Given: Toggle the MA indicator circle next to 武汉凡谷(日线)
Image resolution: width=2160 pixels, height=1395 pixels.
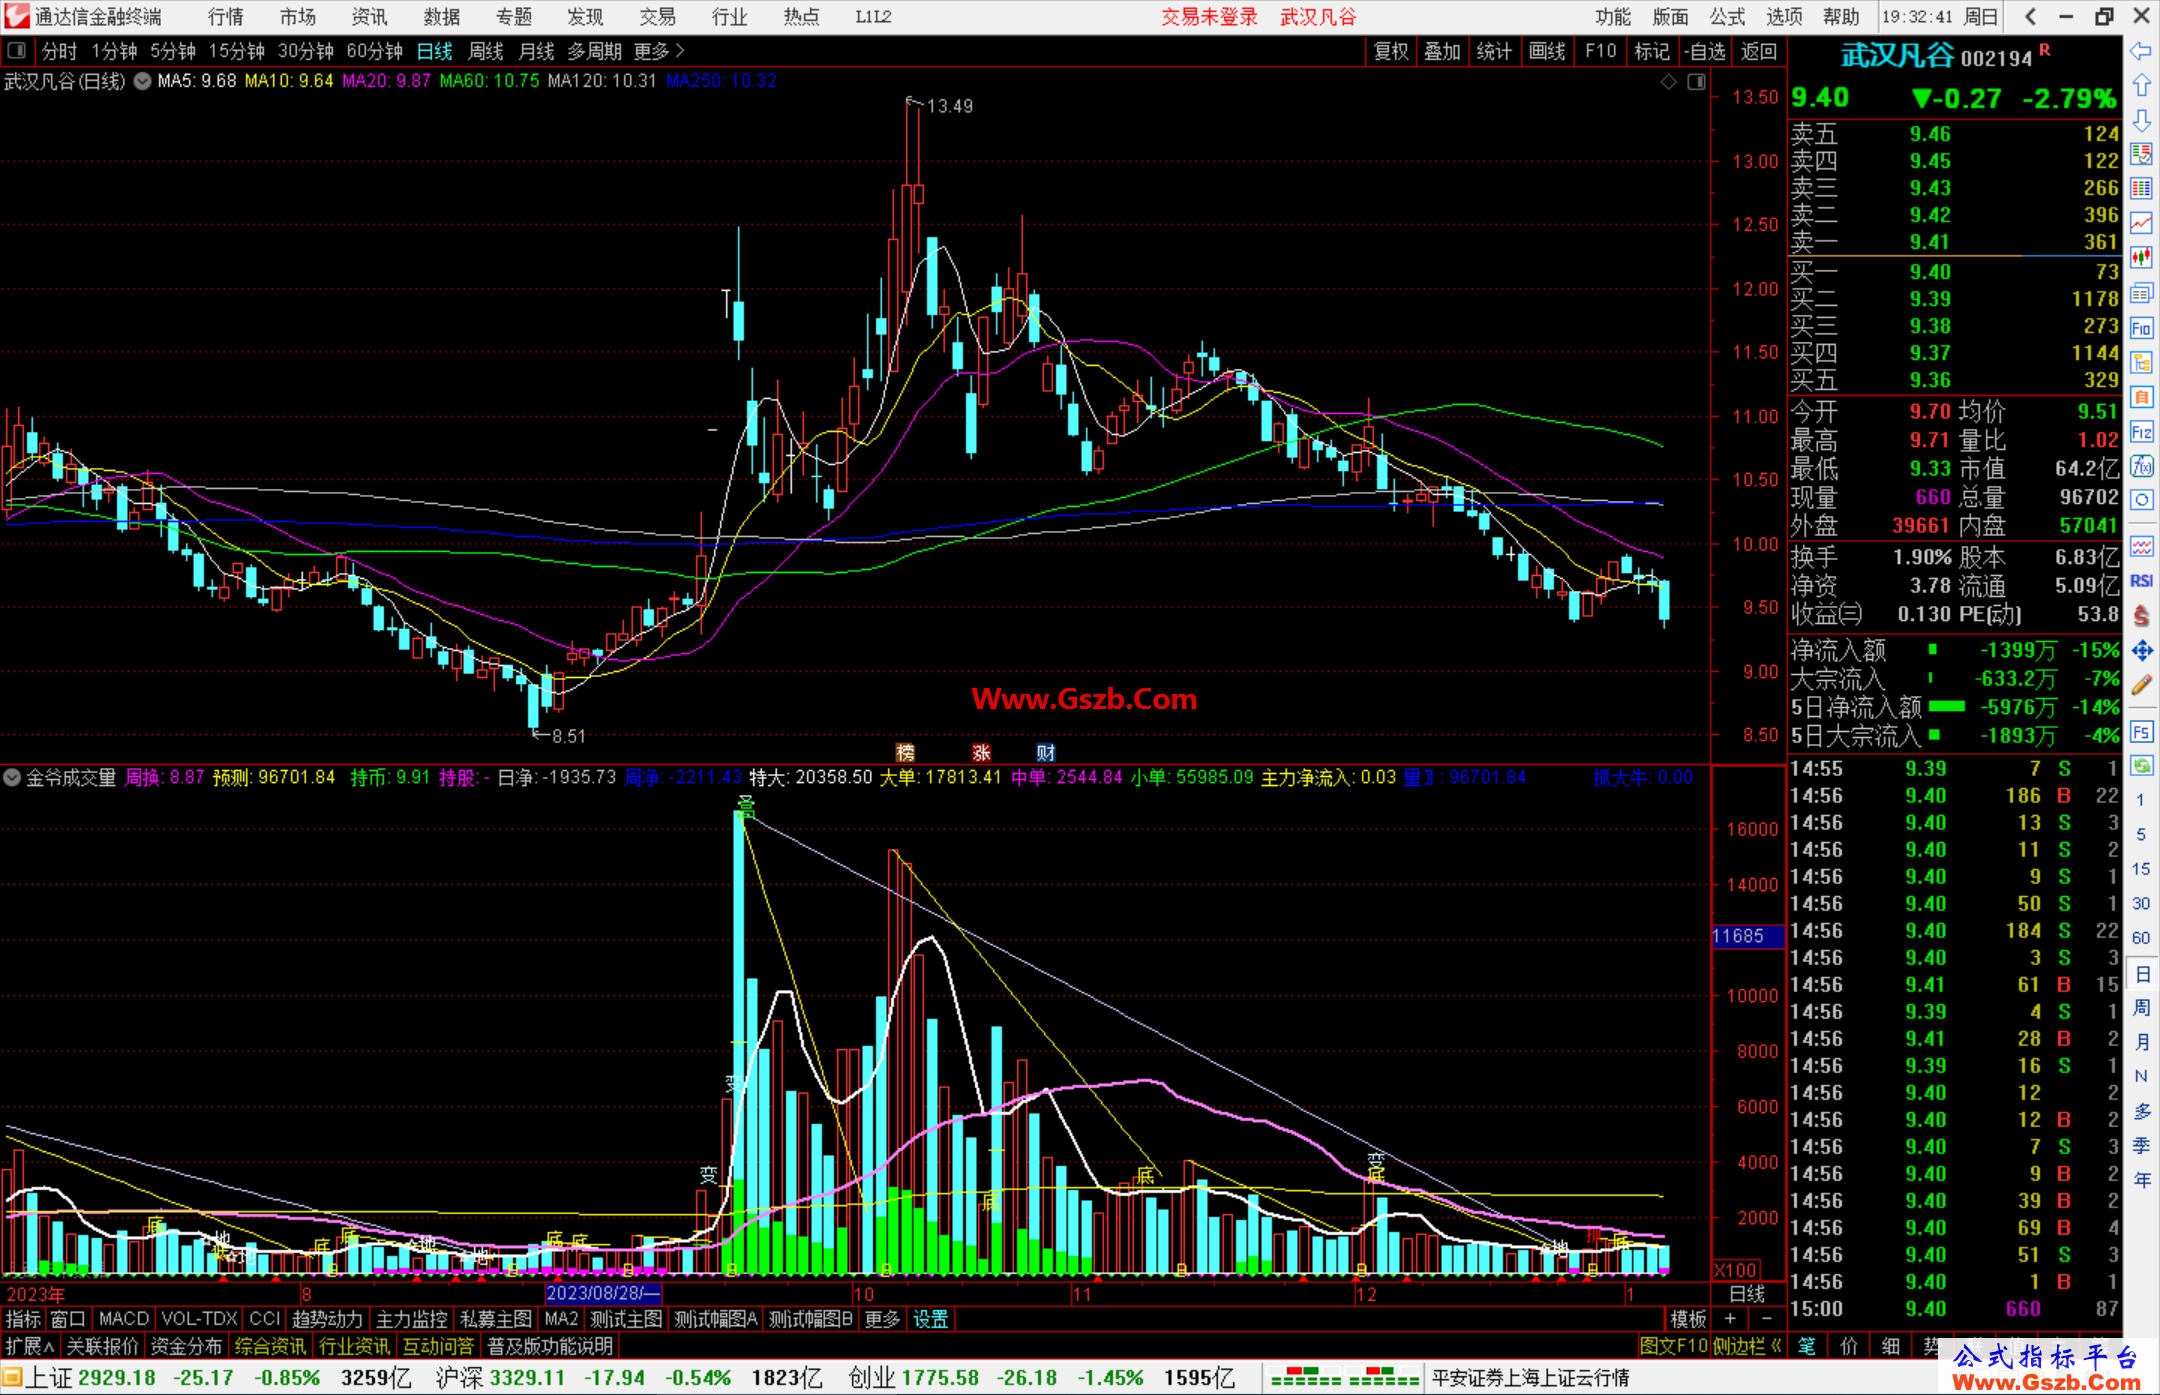Looking at the screenshot, I should (x=143, y=81).
